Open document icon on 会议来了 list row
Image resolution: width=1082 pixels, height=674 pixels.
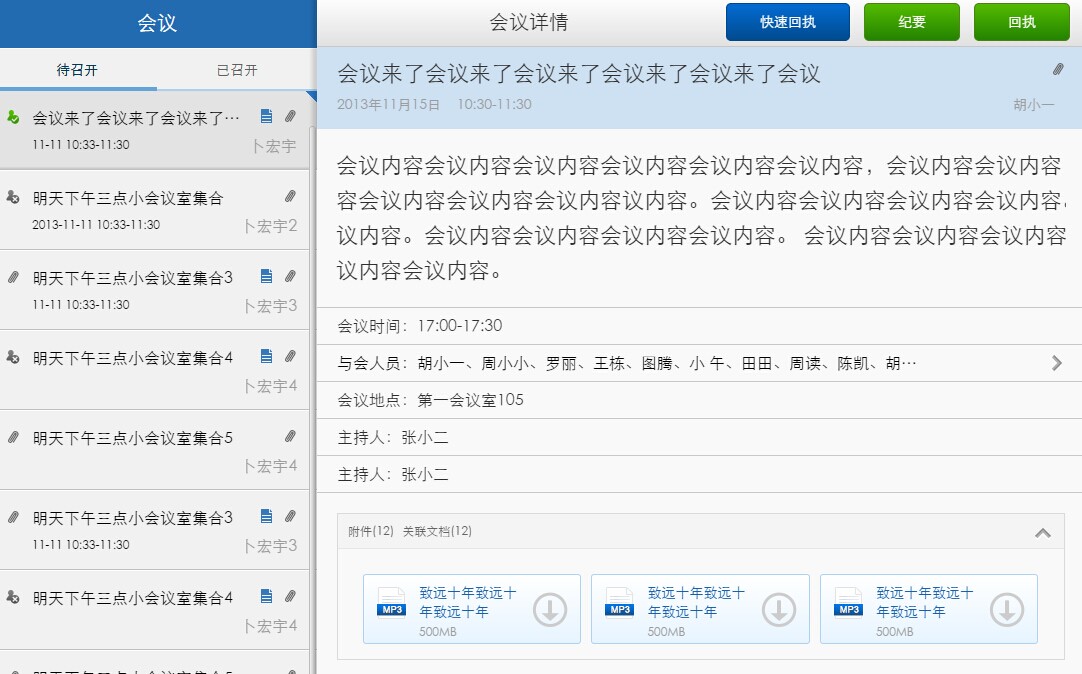pos(266,117)
